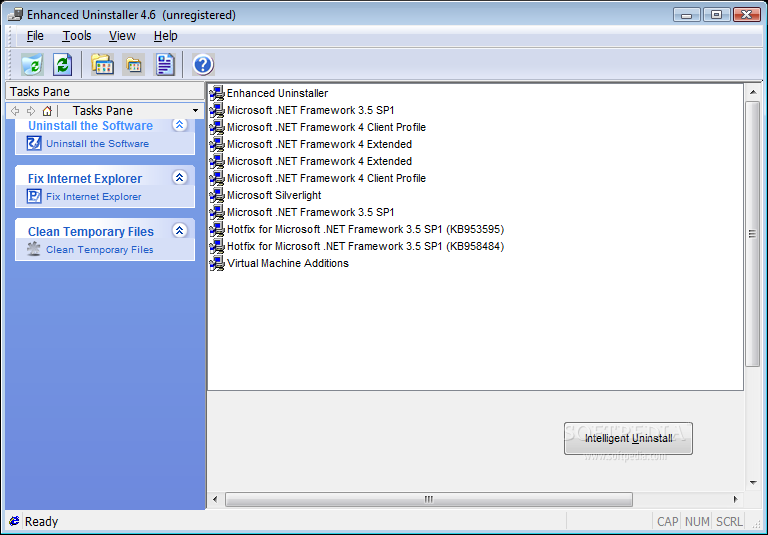This screenshot has width=768, height=535.
Task: Open the File menu
Action: [35, 36]
